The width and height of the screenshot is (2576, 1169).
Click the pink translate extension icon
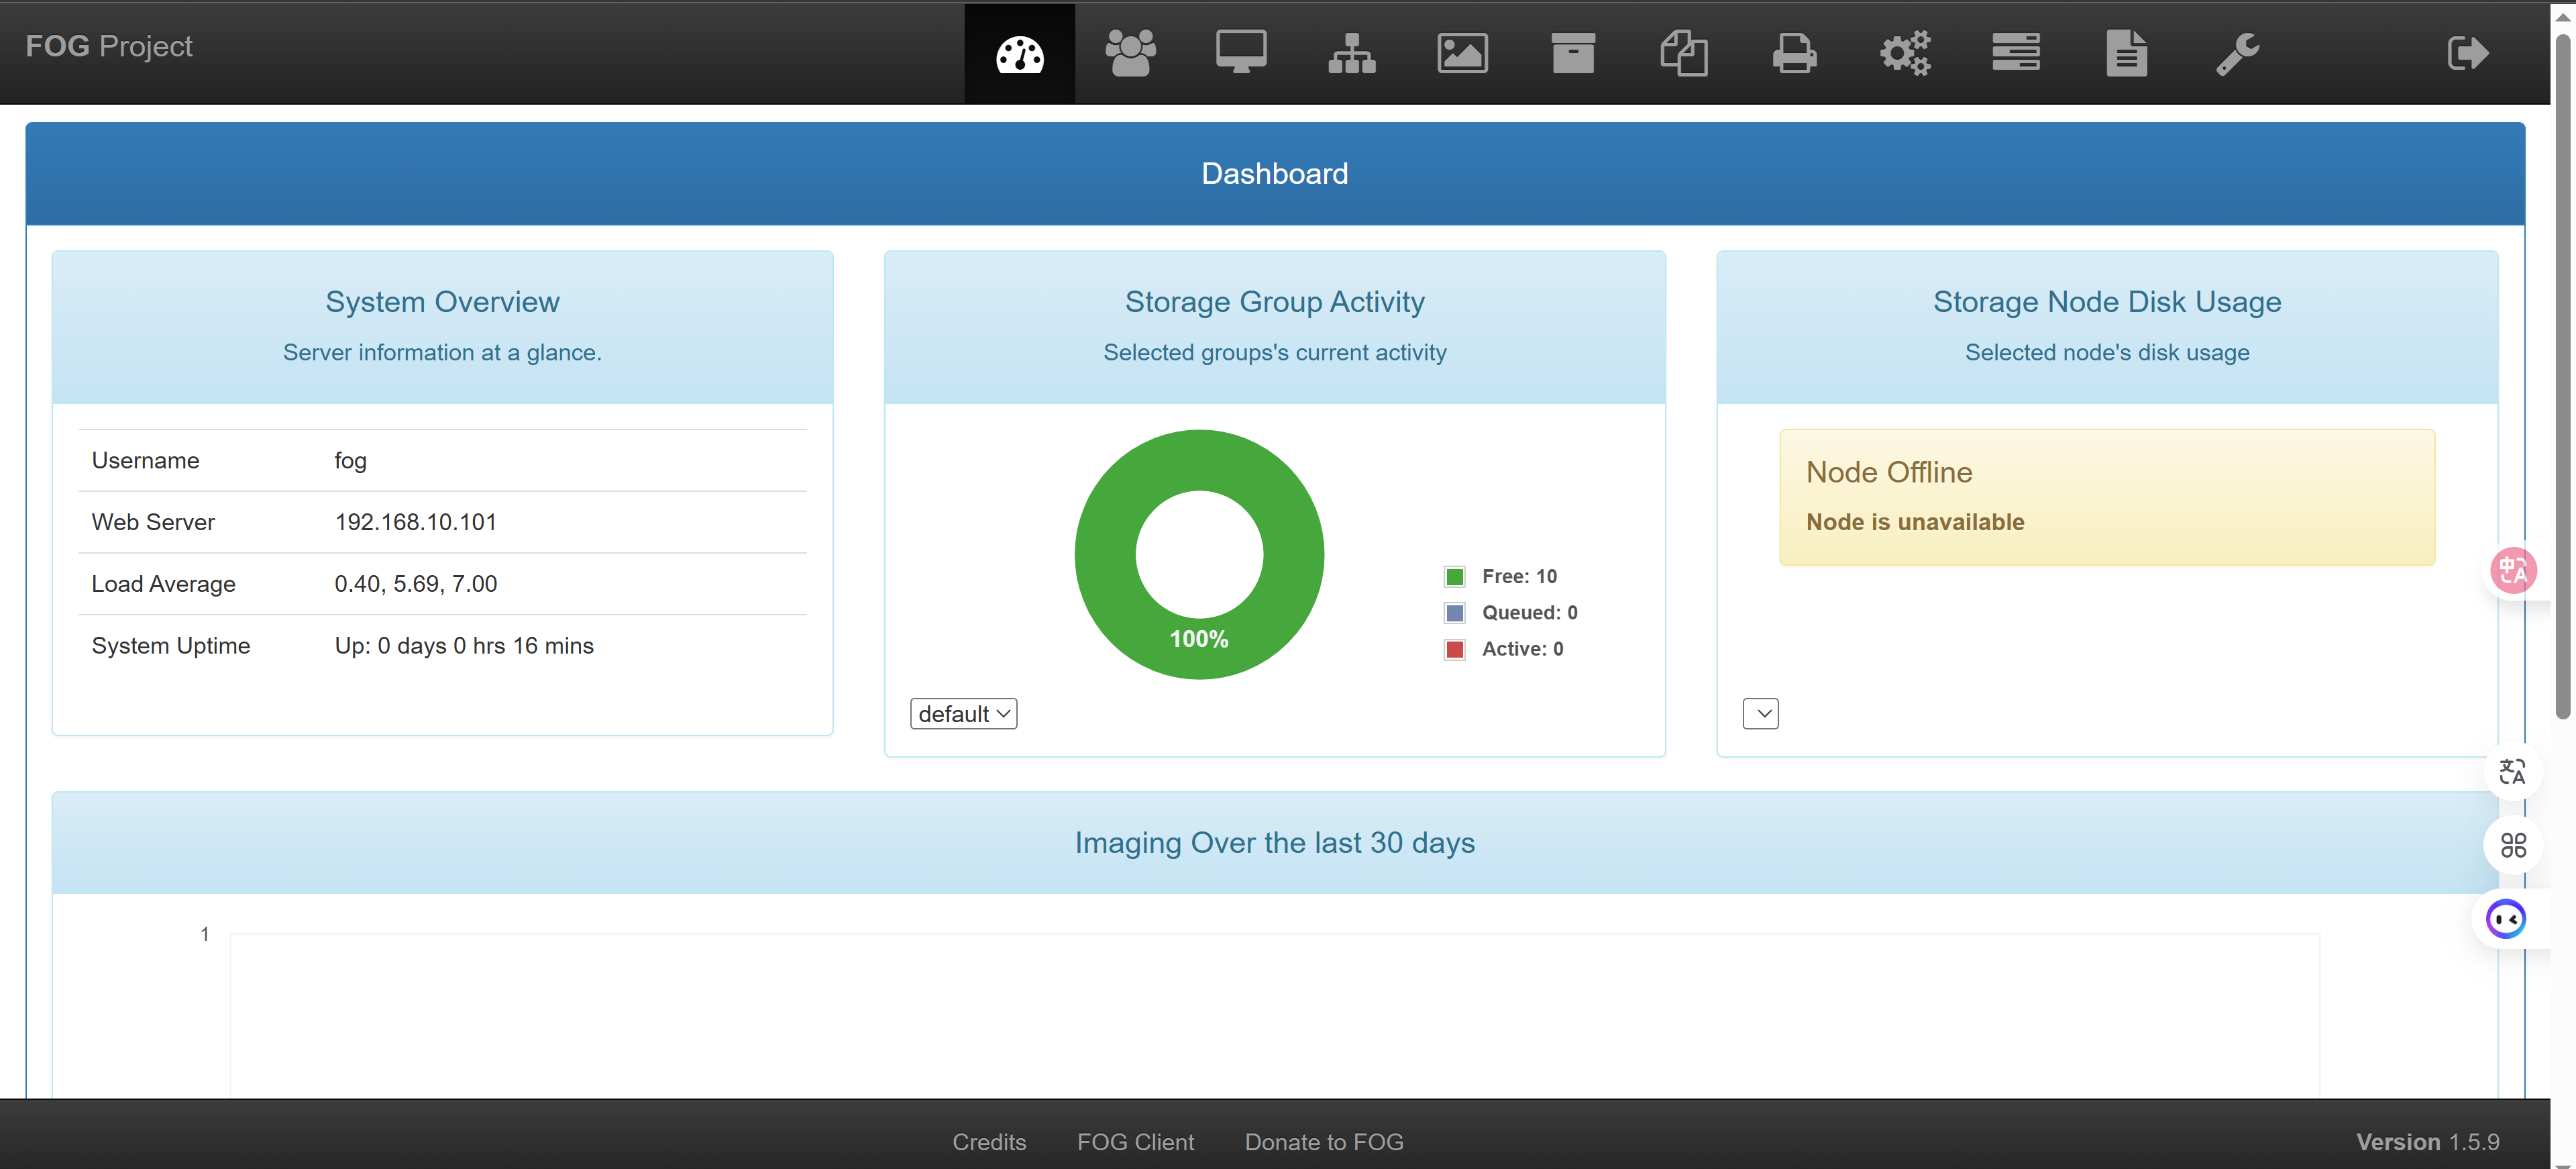click(2513, 571)
